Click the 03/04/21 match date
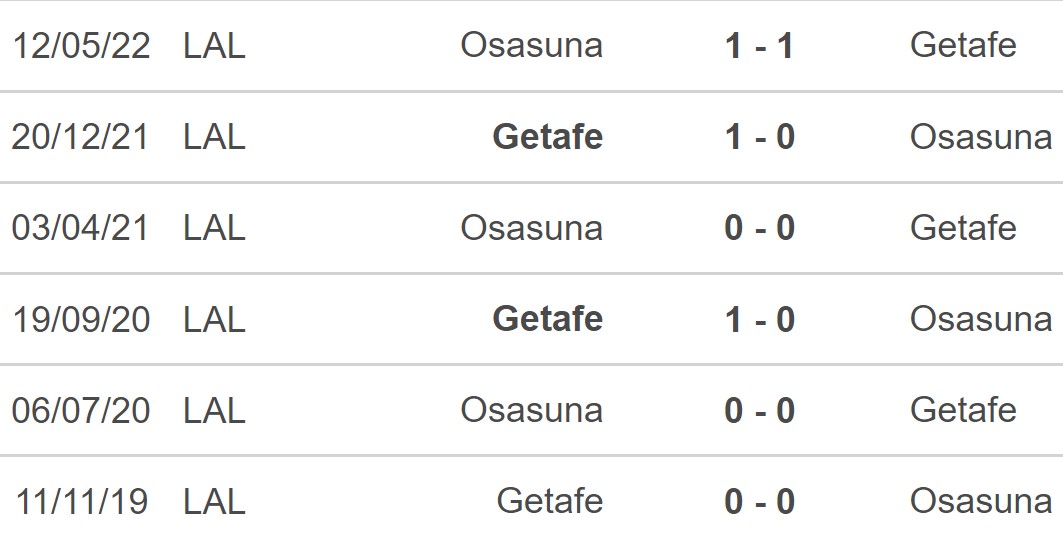1063x545 pixels. click(x=81, y=228)
